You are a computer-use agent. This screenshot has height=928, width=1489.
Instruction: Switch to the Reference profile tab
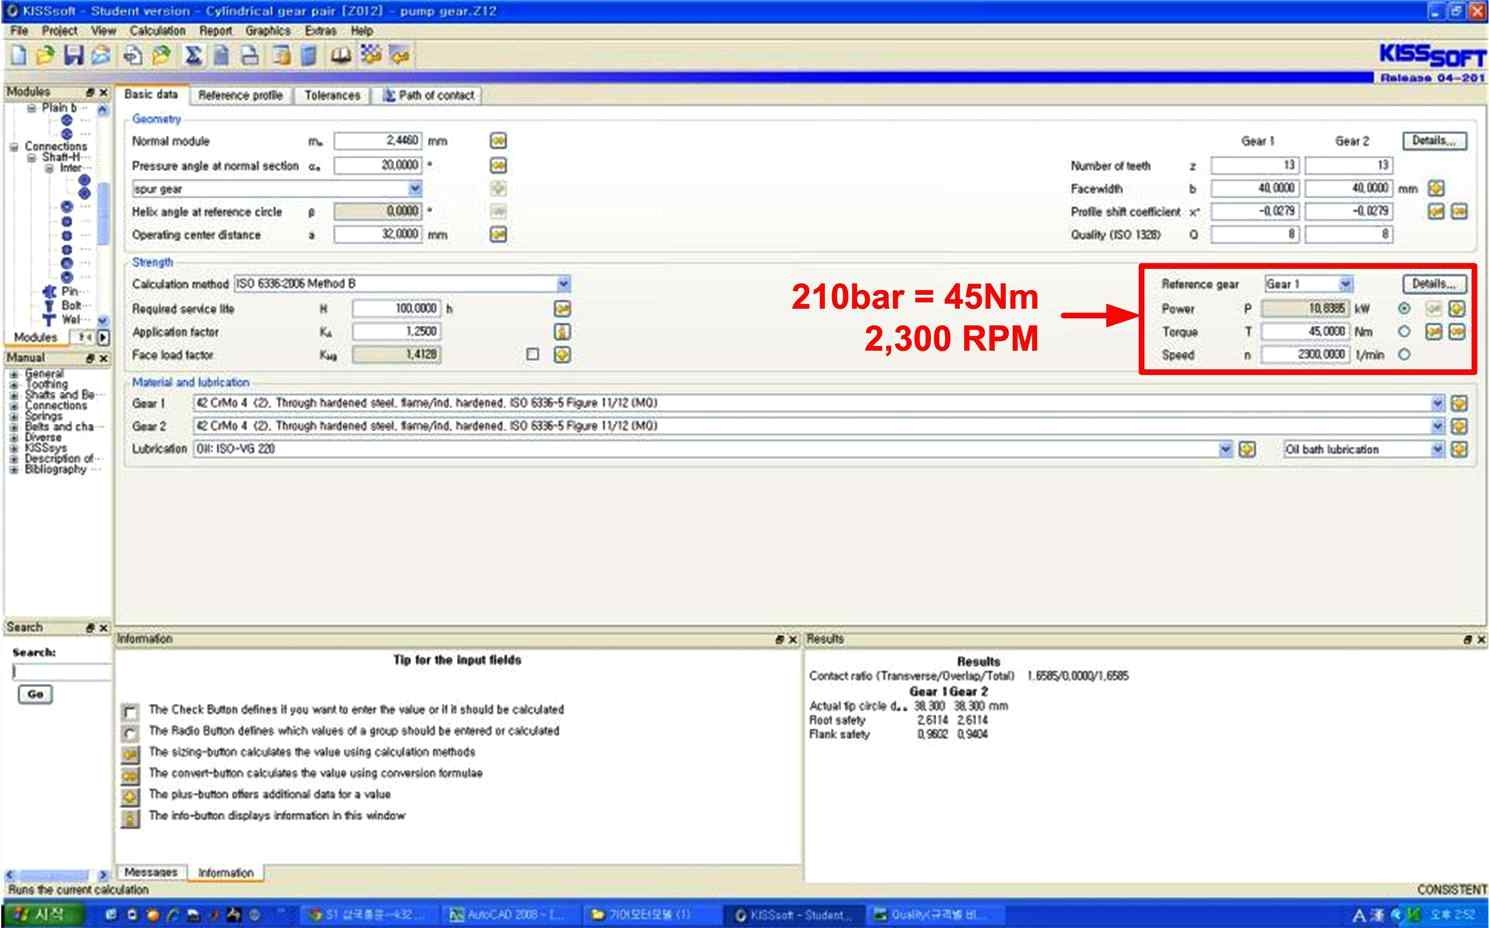(240, 95)
